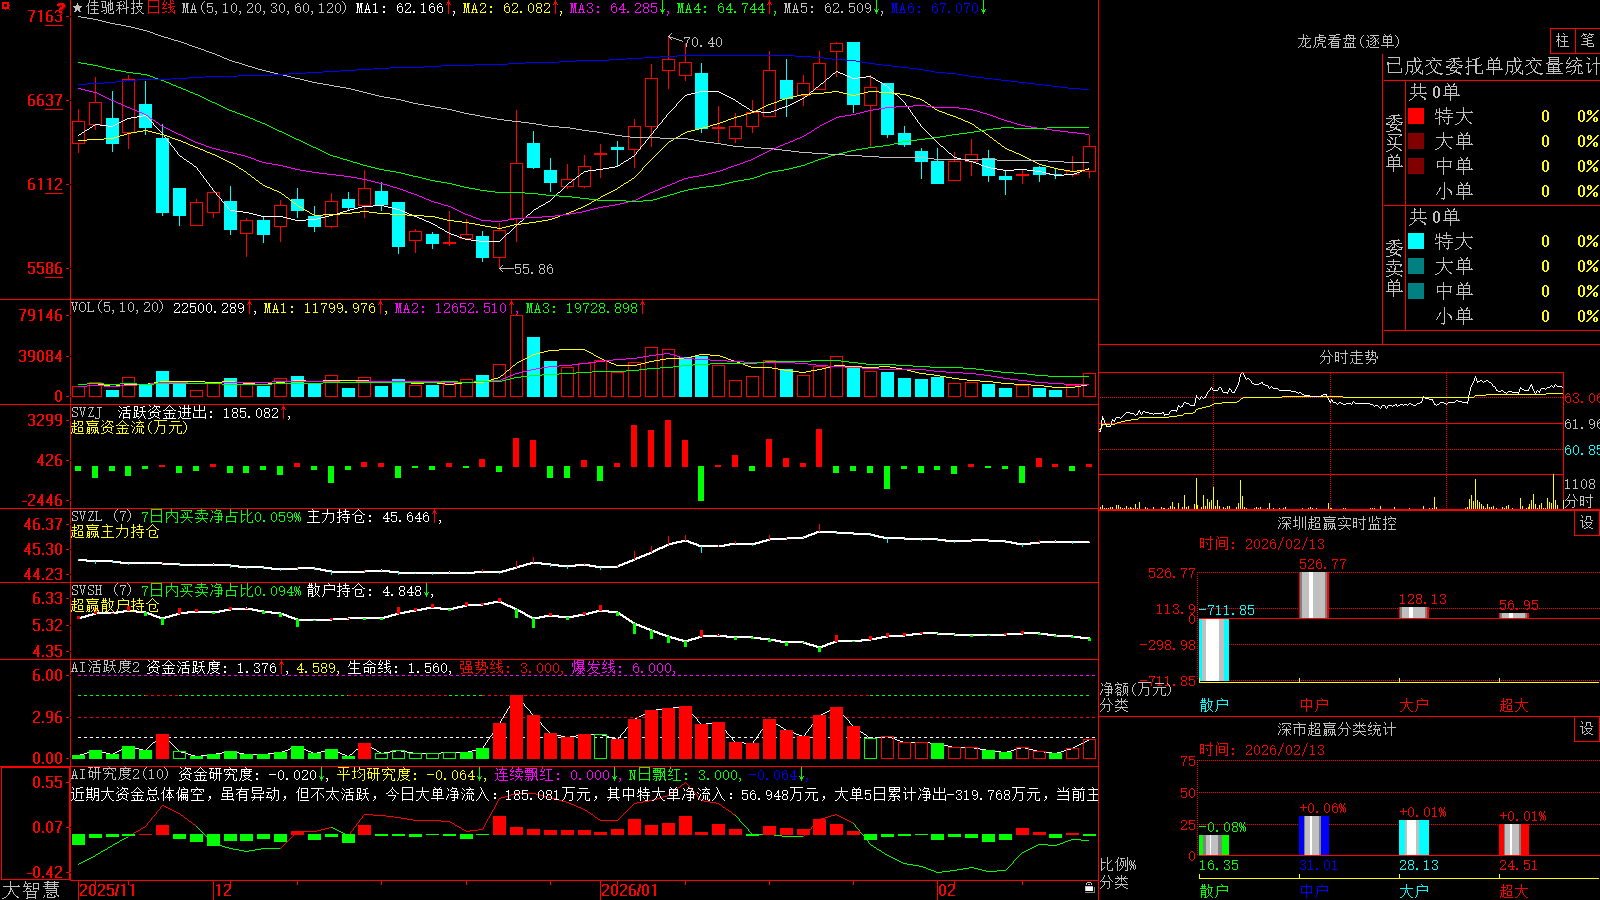The height and width of the screenshot is (900, 1600).
Task: Open the MA(5,10,20,30,60,120) indicator parameters
Action: click(264, 8)
